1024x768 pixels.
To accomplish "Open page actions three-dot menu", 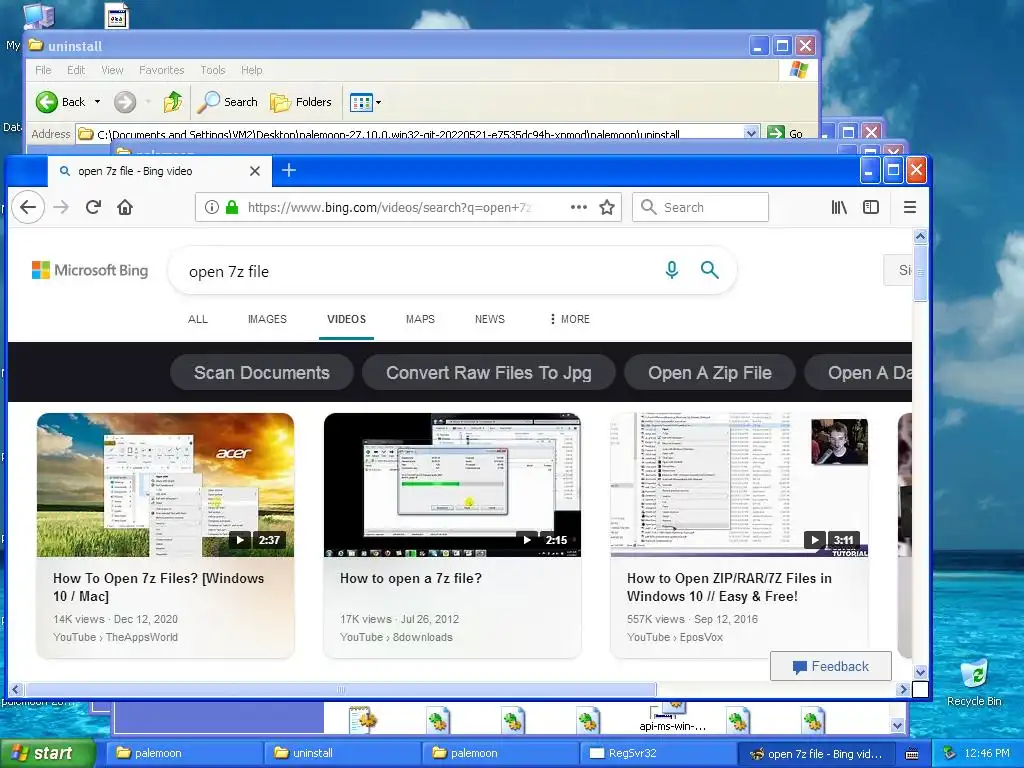I will pos(579,208).
